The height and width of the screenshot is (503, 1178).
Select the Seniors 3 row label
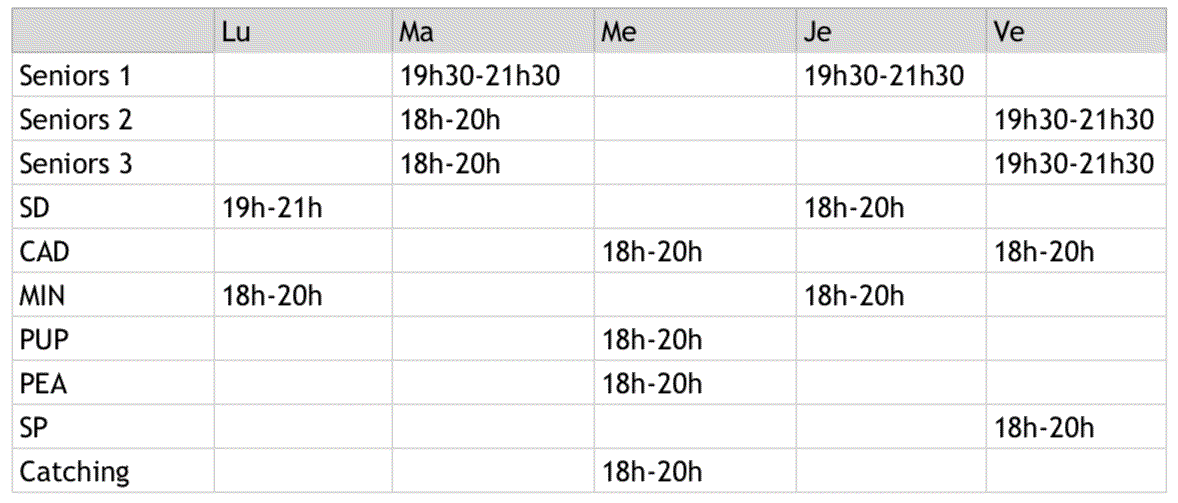[75, 164]
